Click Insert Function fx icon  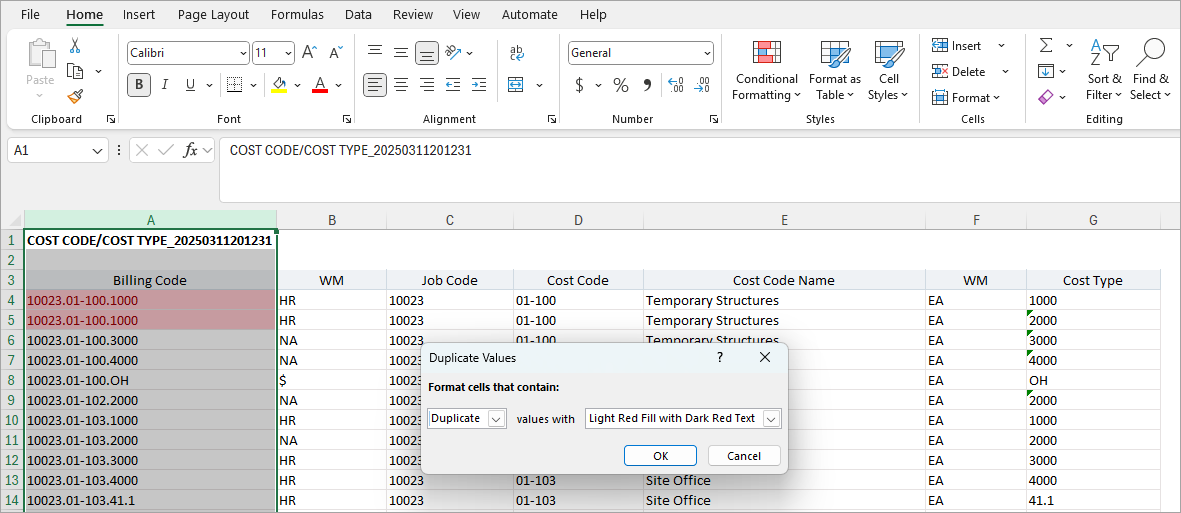189,150
